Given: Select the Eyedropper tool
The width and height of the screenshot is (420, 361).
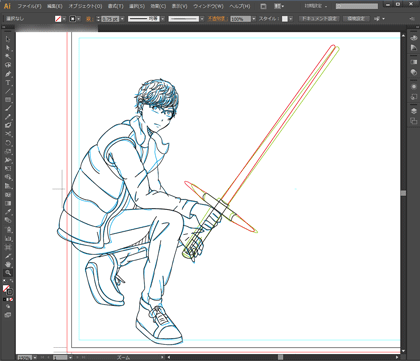Looking at the screenshot, I should tap(8, 212).
